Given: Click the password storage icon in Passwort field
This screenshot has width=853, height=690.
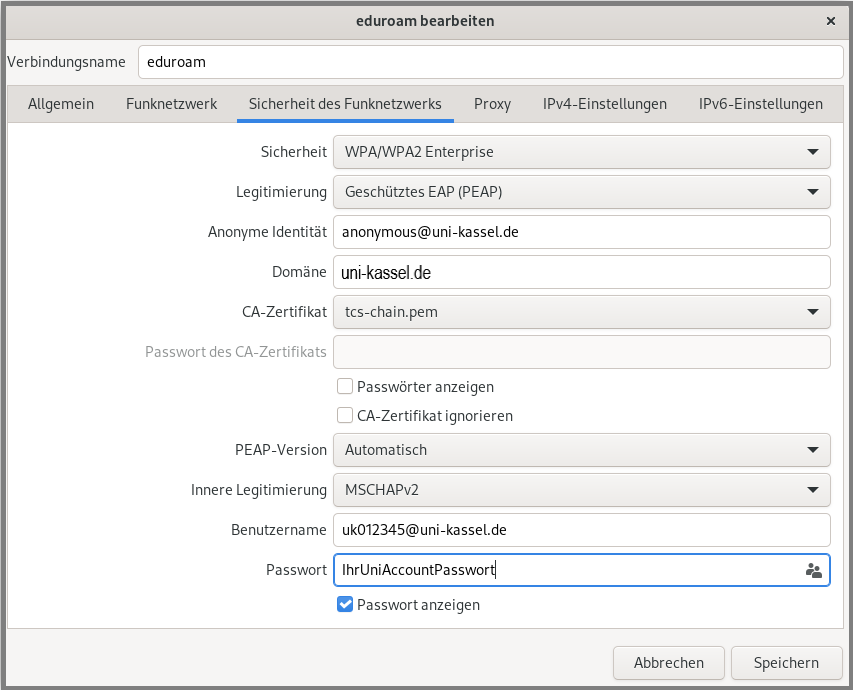Looking at the screenshot, I should pyautogui.click(x=813, y=570).
